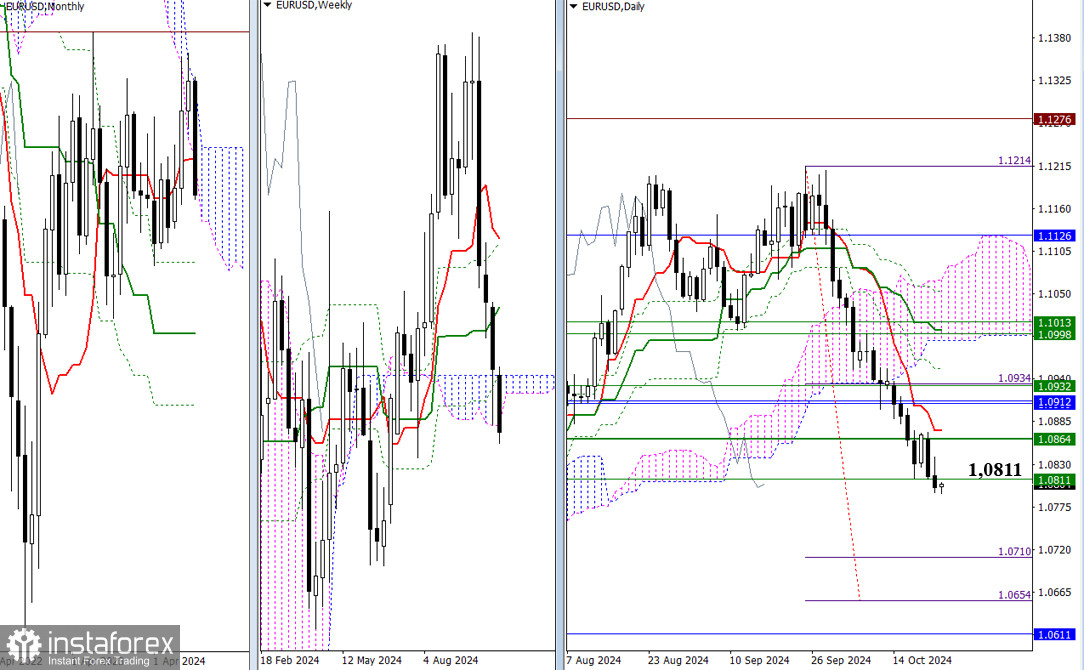The width and height of the screenshot is (1084, 670).
Task: Click the 1.1380 price axis value
Action: pos(1055,38)
